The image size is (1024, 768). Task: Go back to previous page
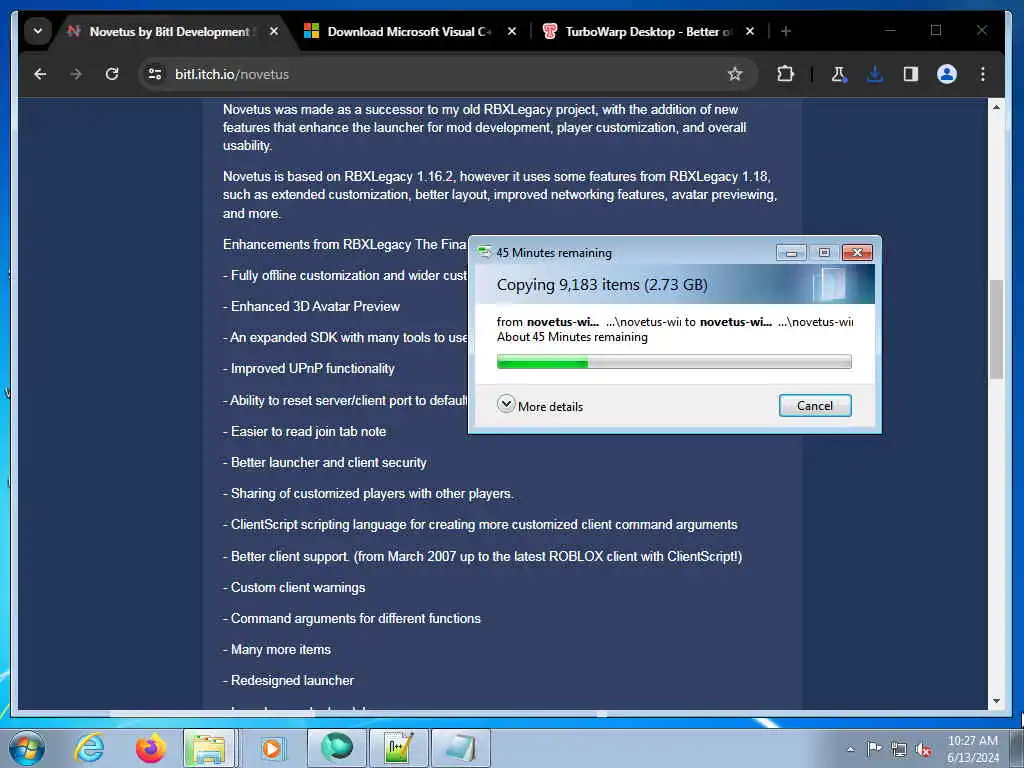tap(40, 74)
